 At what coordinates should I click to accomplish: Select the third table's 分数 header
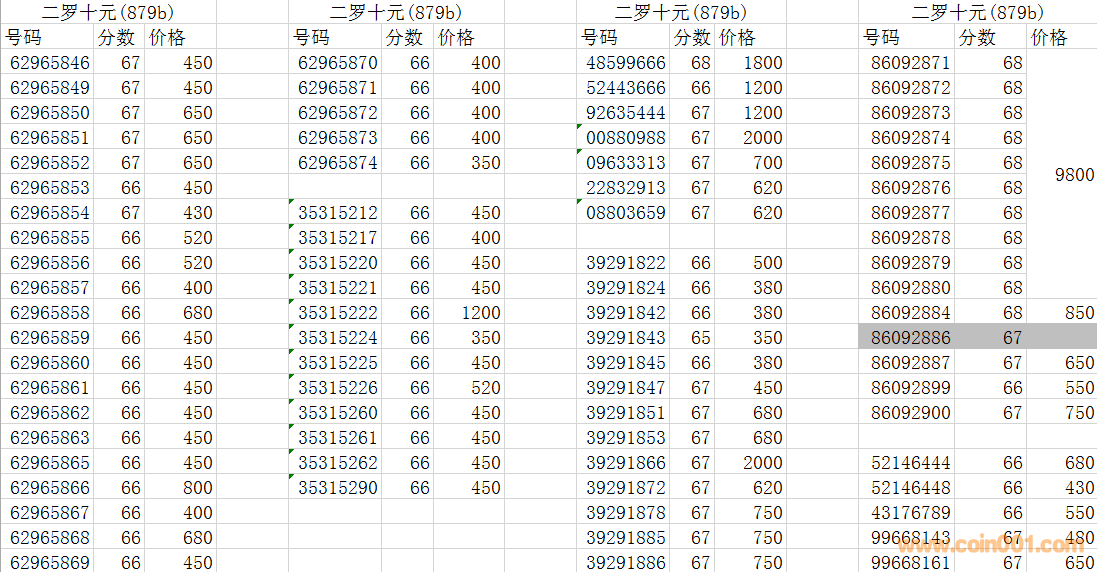tap(692, 38)
